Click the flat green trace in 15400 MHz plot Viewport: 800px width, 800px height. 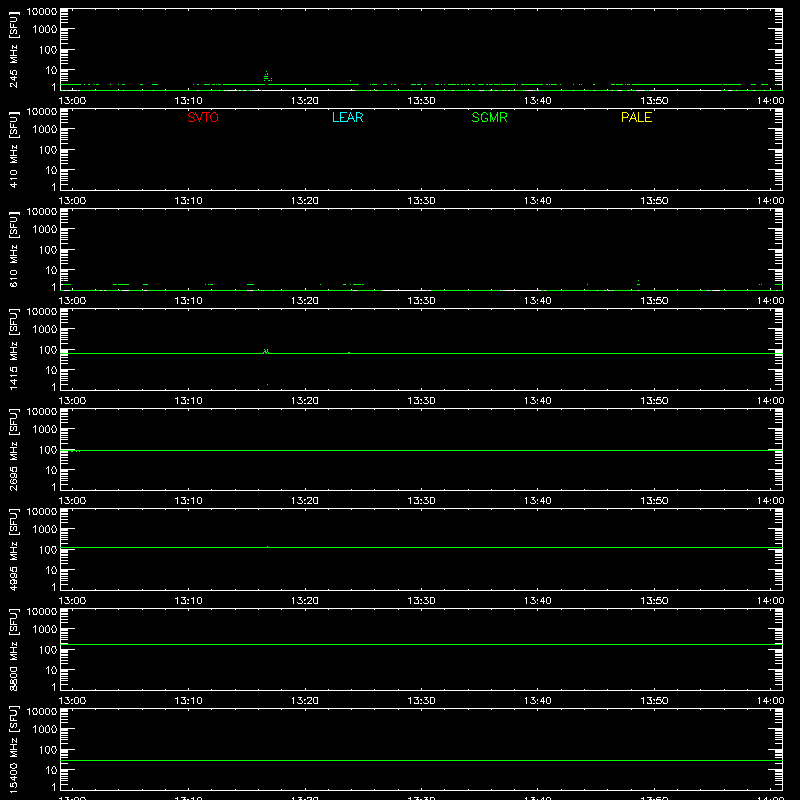pos(421,760)
